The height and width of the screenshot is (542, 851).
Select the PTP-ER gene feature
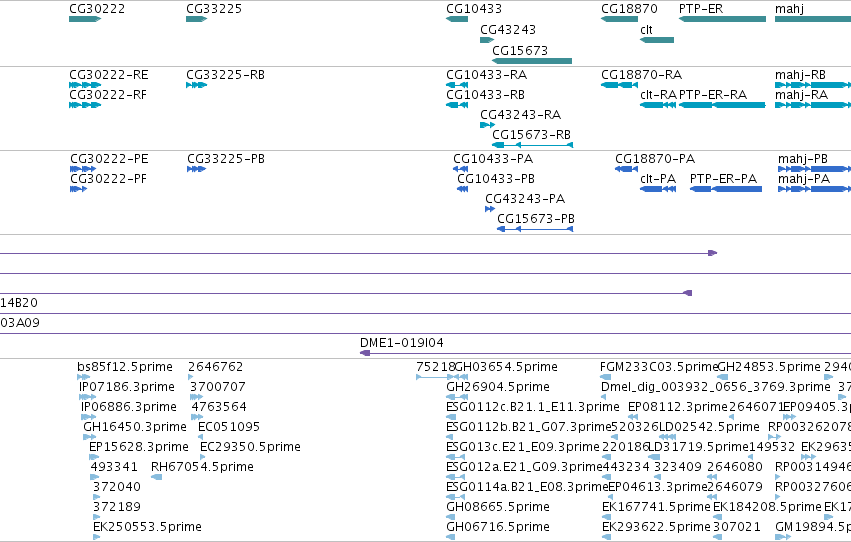point(722,19)
